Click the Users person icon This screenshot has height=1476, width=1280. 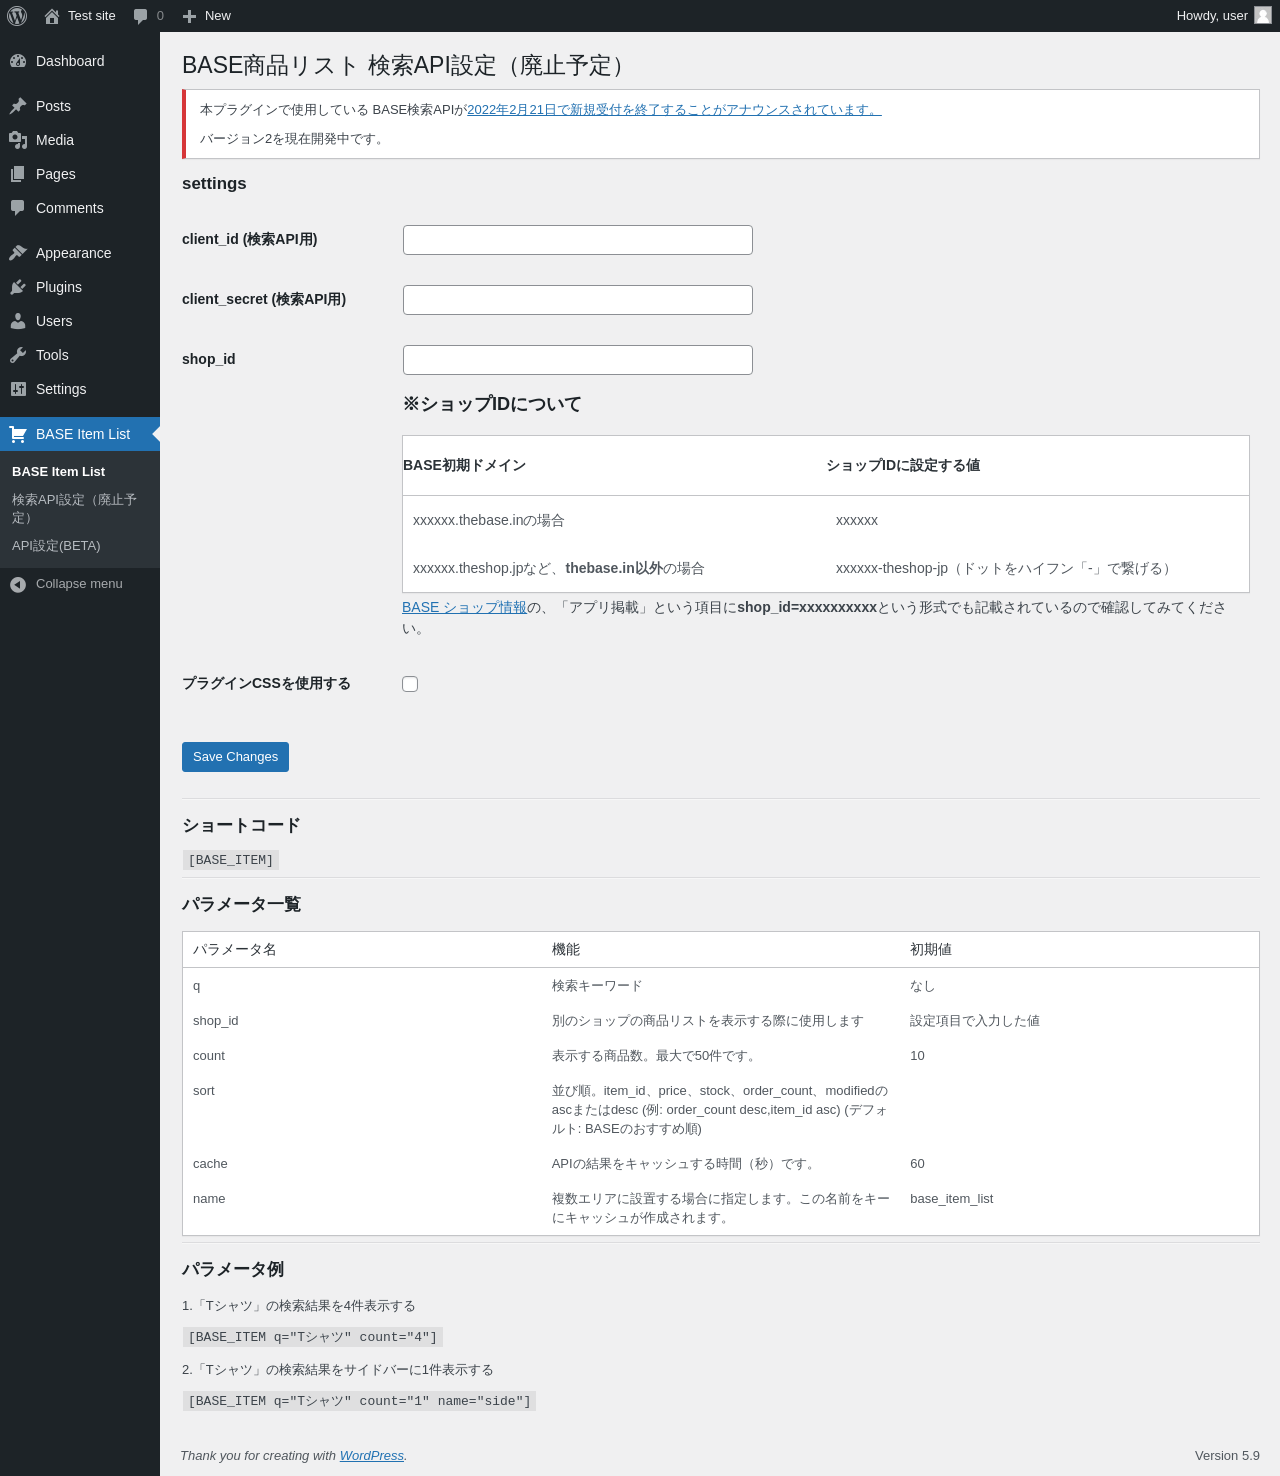18,321
